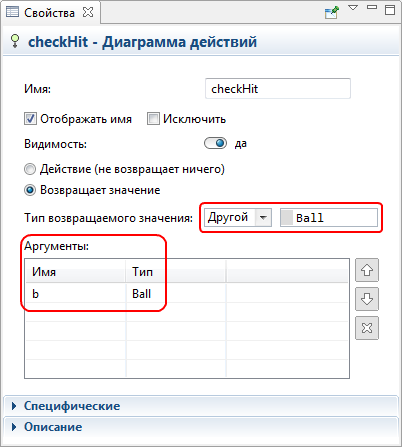Move argument up with arrow button
402x447 pixels.
367,270
